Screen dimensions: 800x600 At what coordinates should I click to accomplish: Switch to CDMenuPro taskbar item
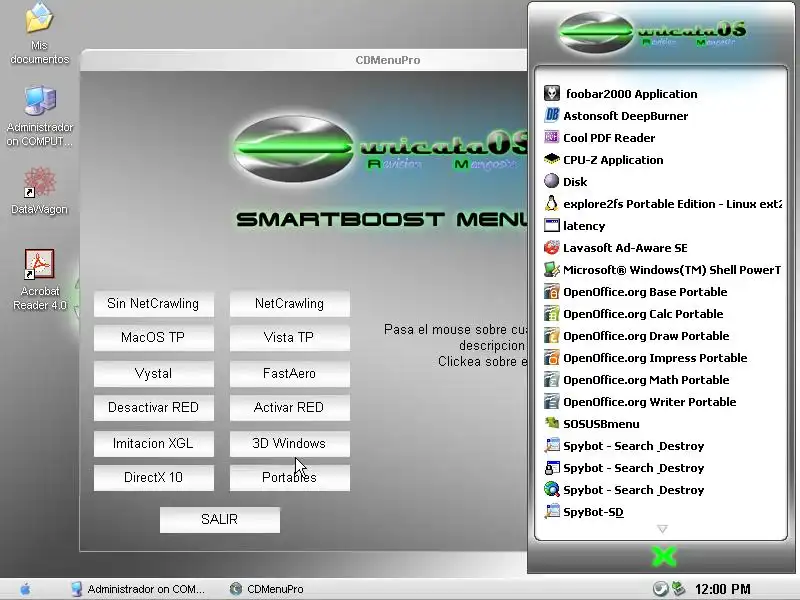[x=267, y=589]
